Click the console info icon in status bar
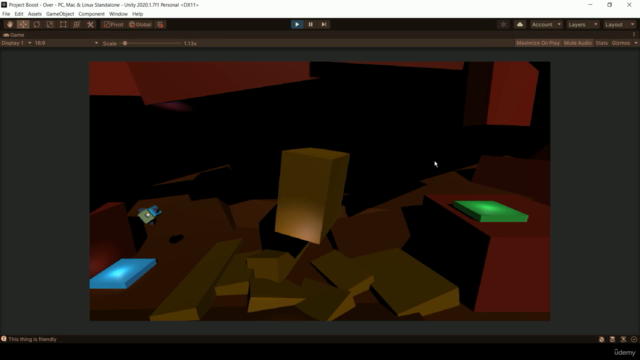The width and height of the screenshot is (640, 360). 4,339
